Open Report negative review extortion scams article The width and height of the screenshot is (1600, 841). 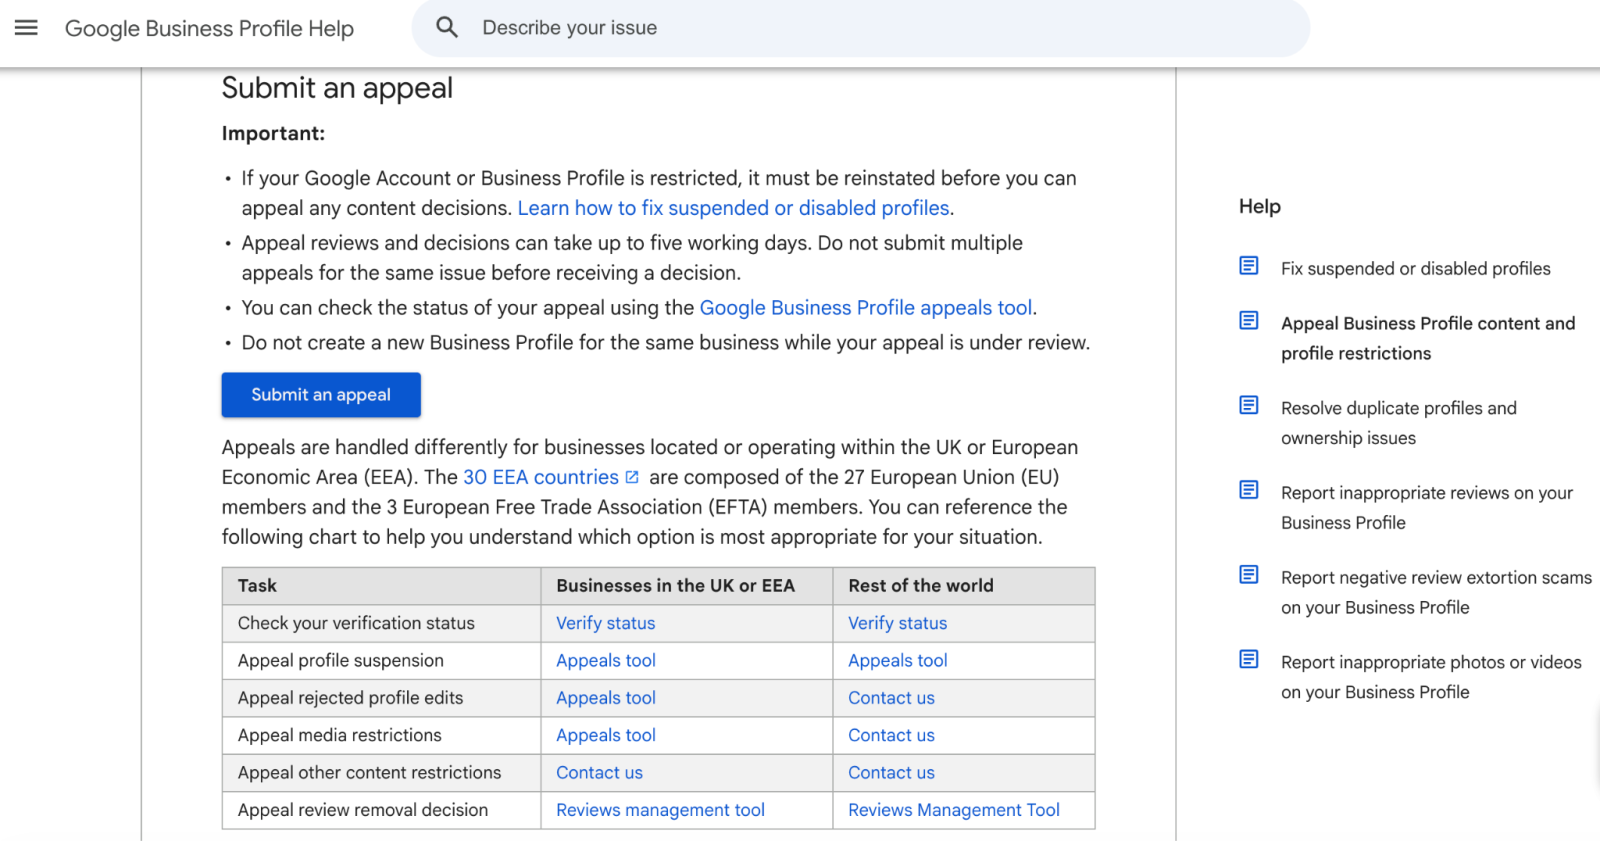(1436, 592)
